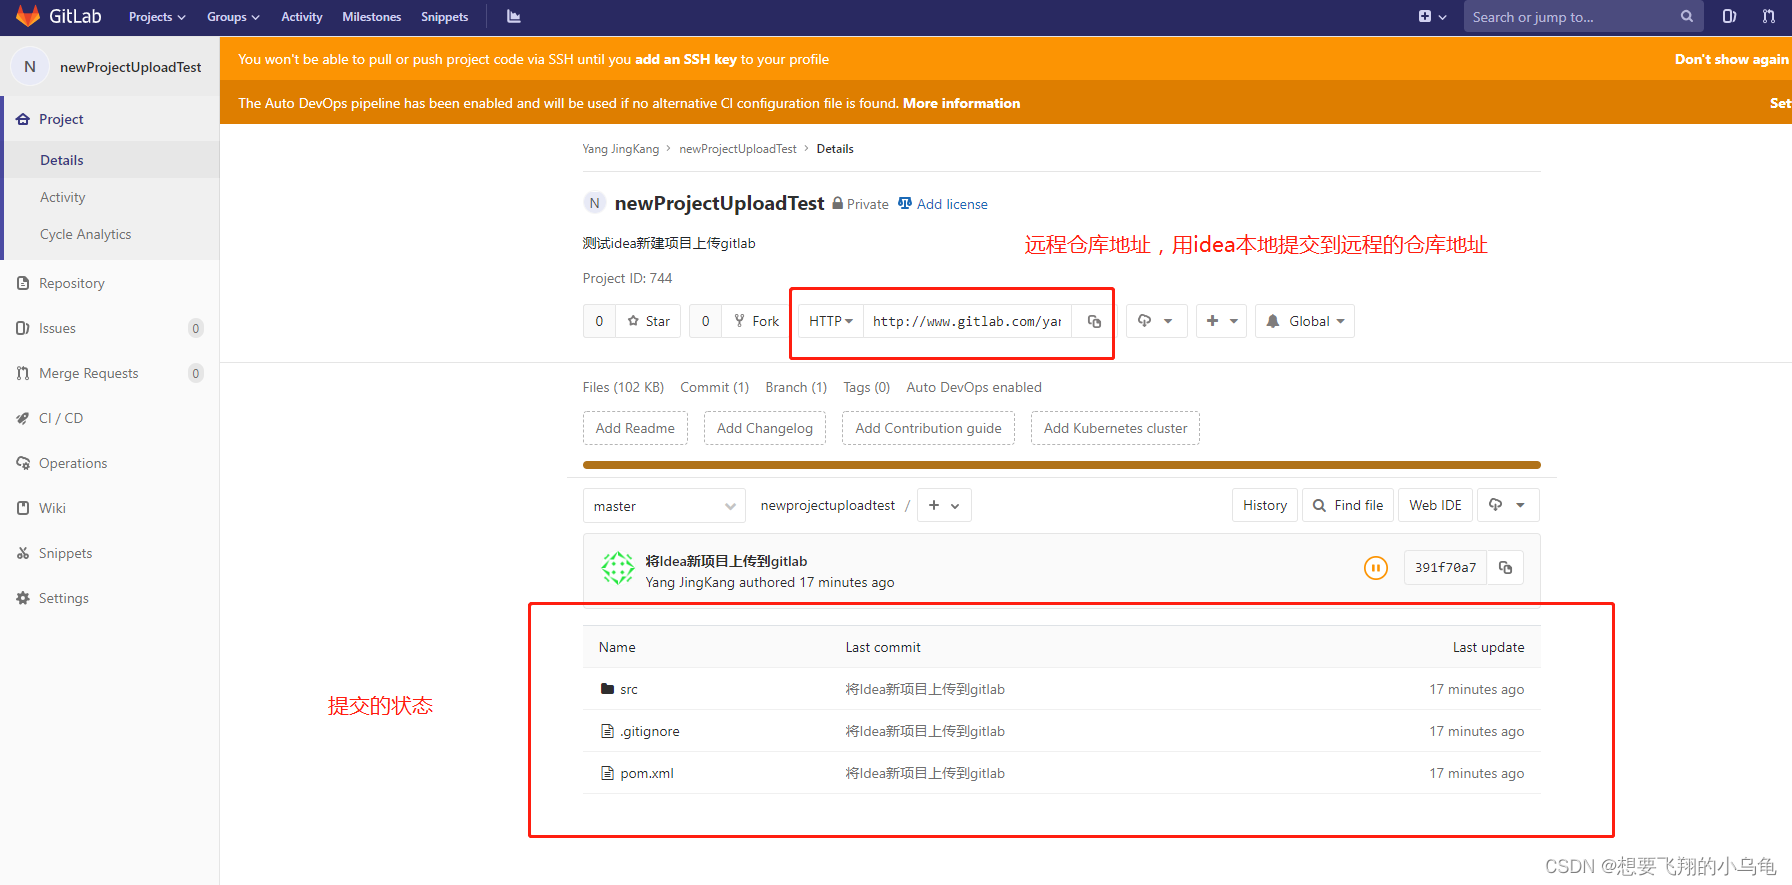Open the Groups menu in navbar
This screenshot has width=1792, height=885.
(x=233, y=17)
